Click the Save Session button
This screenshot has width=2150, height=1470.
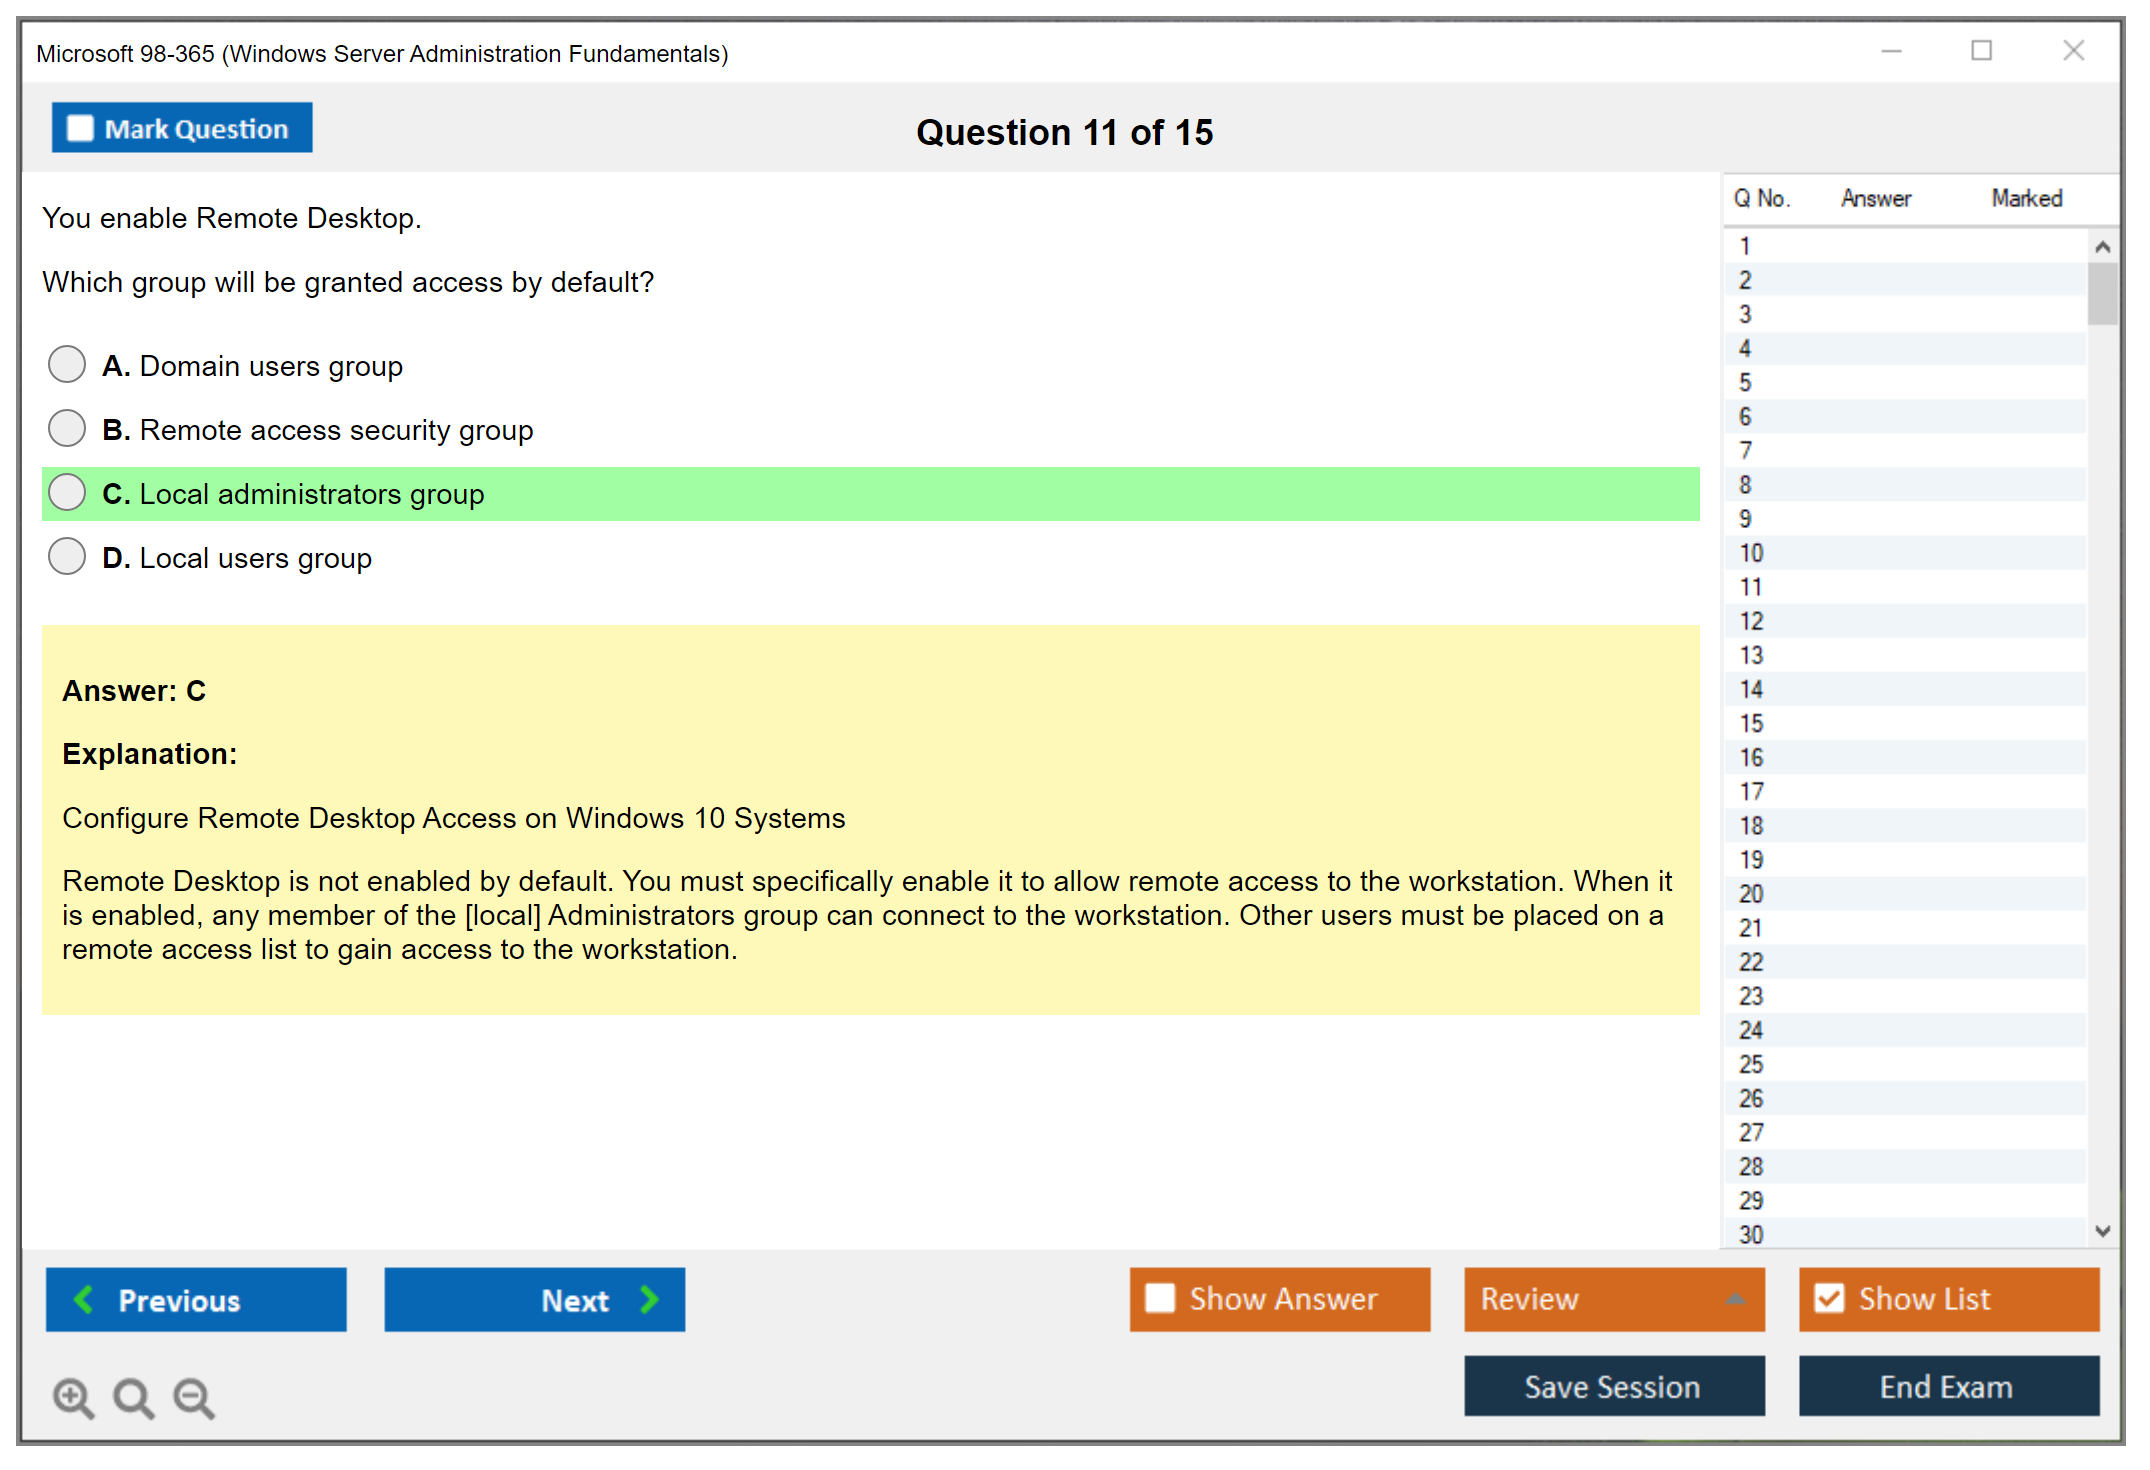click(x=1613, y=1386)
